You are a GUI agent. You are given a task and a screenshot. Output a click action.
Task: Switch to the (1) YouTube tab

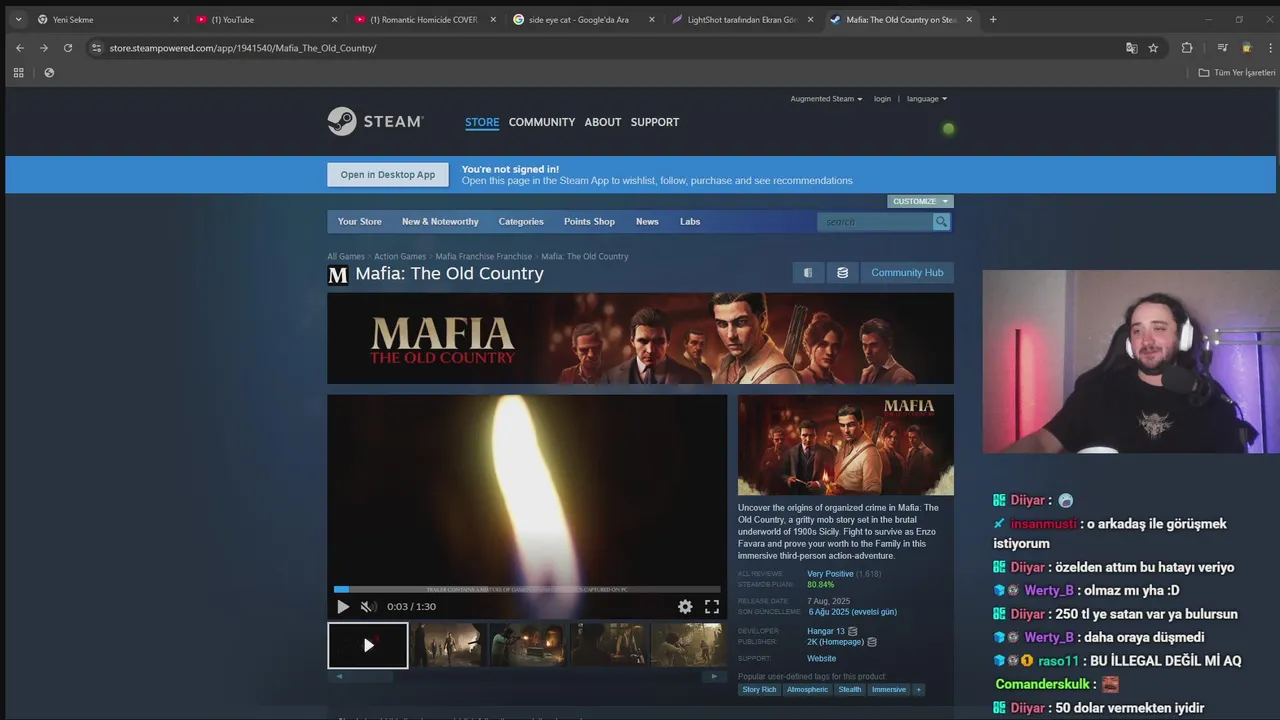point(265,19)
